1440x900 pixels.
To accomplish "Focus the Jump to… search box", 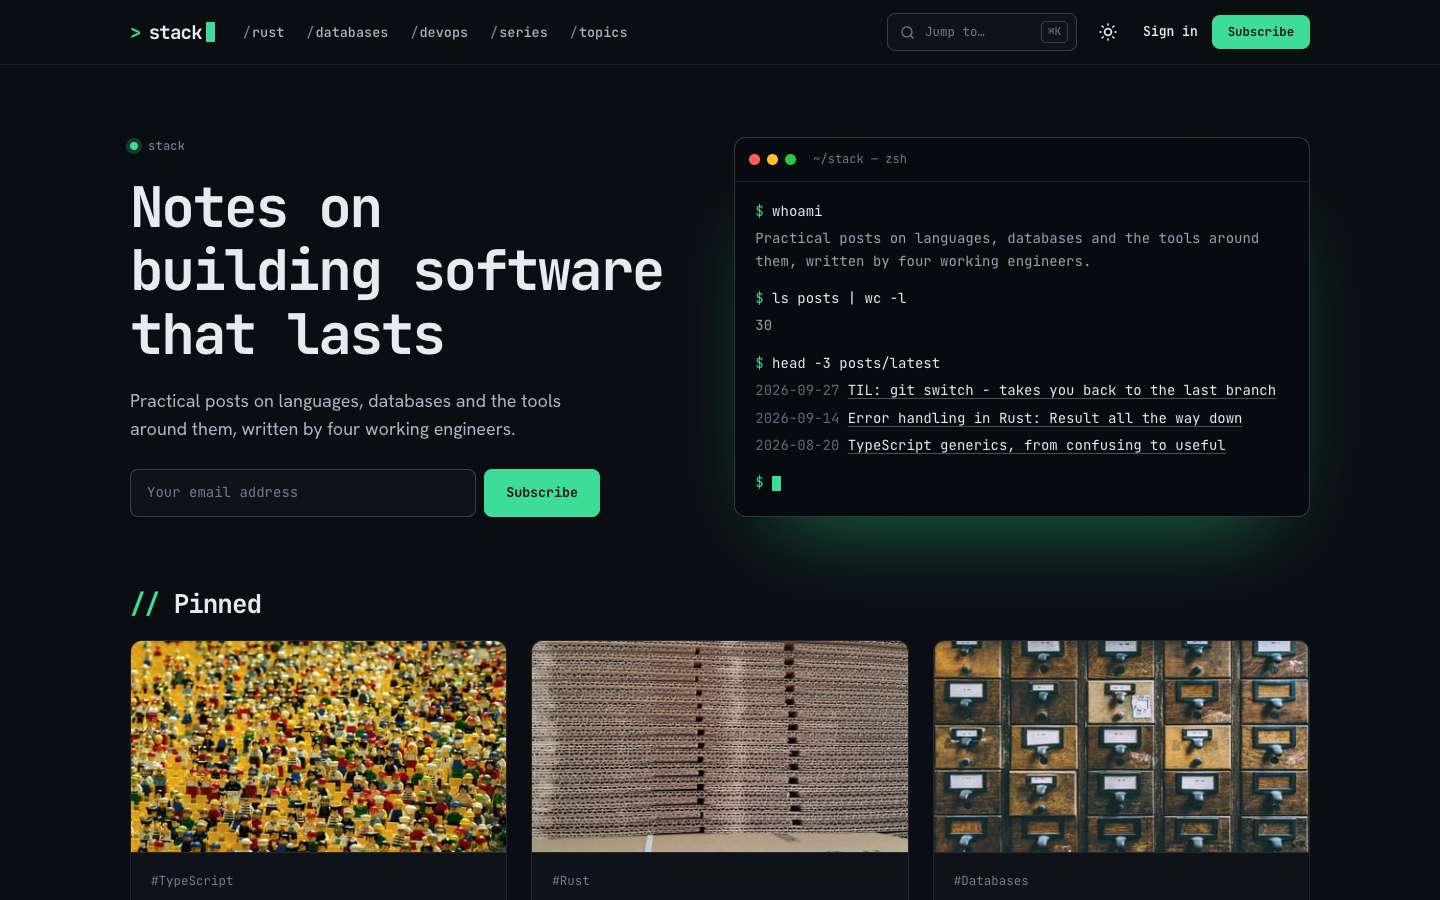I will [x=982, y=32].
